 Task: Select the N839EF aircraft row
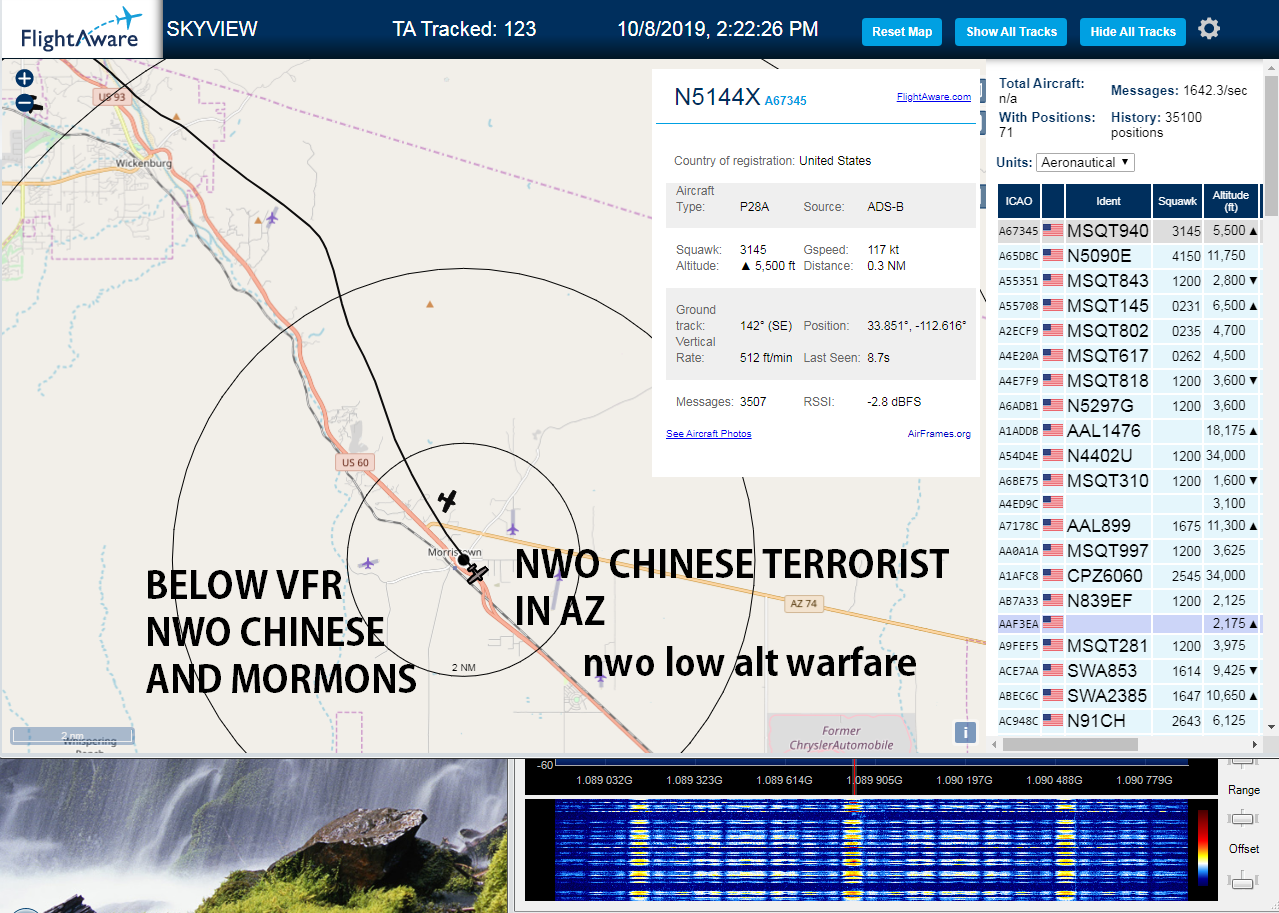tap(1128, 601)
